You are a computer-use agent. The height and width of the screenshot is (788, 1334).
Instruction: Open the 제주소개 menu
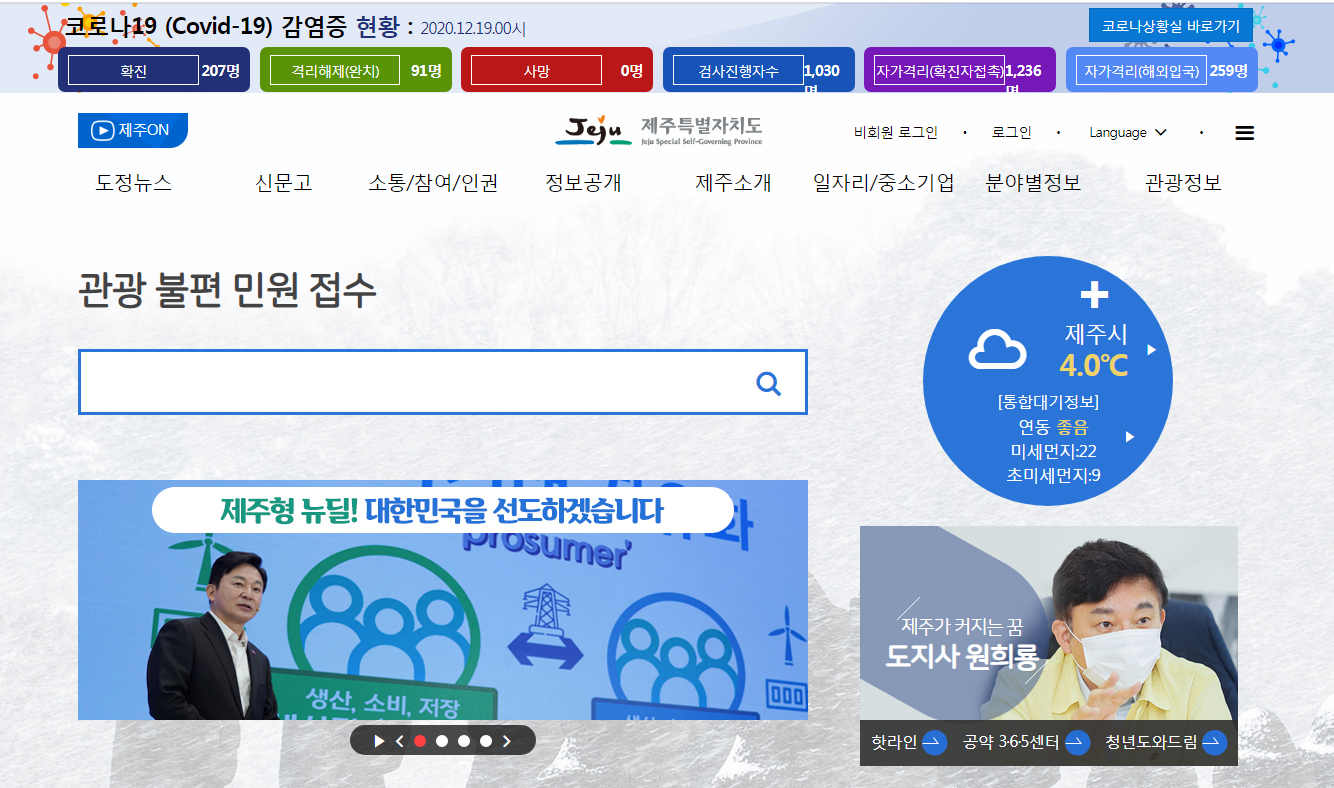pyautogui.click(x=733, y=183)
